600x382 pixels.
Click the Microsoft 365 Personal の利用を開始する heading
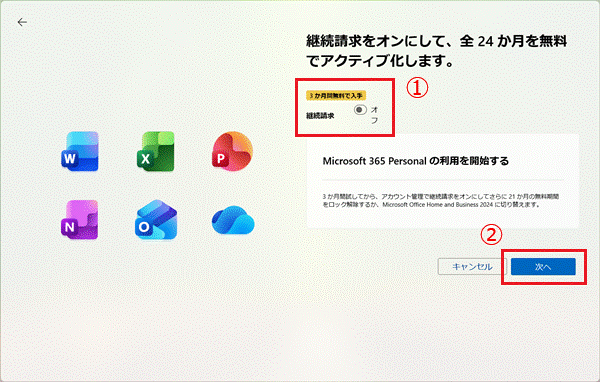(416, 161)
